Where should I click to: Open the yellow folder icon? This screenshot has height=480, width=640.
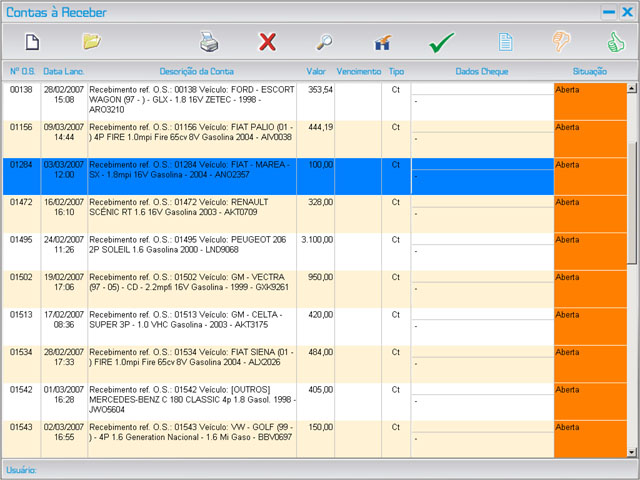(92, 42)
